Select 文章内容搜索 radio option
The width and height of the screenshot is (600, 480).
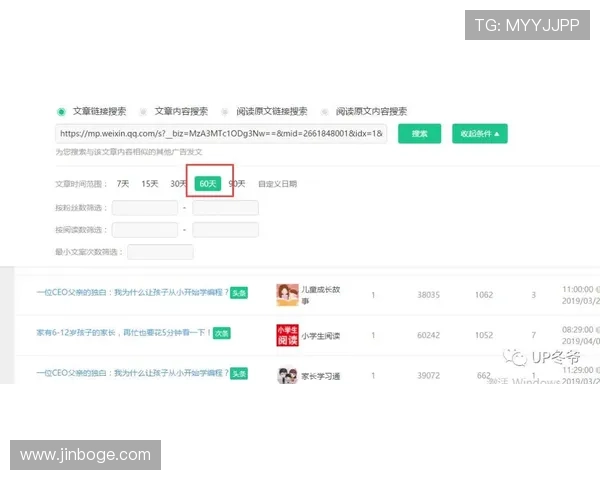(143, 112)
